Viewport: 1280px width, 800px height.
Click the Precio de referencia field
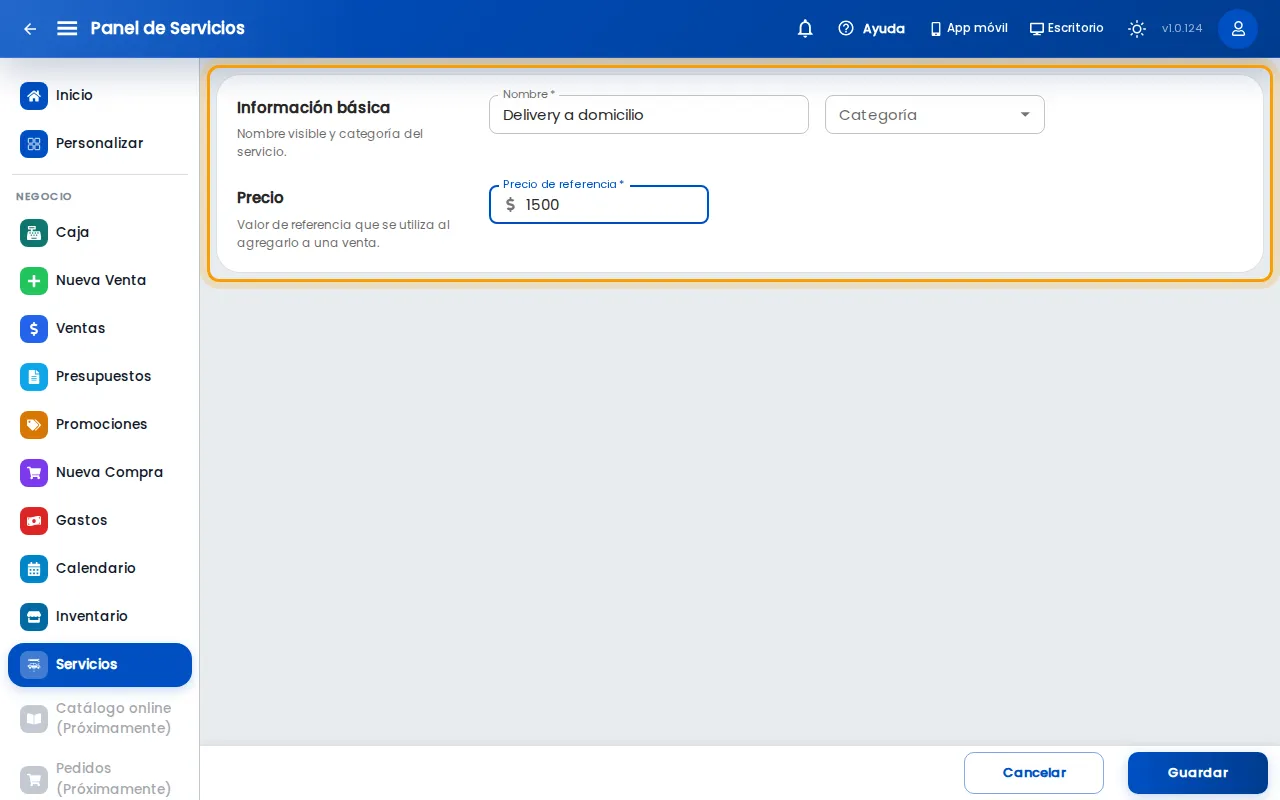tap(599, 205)
